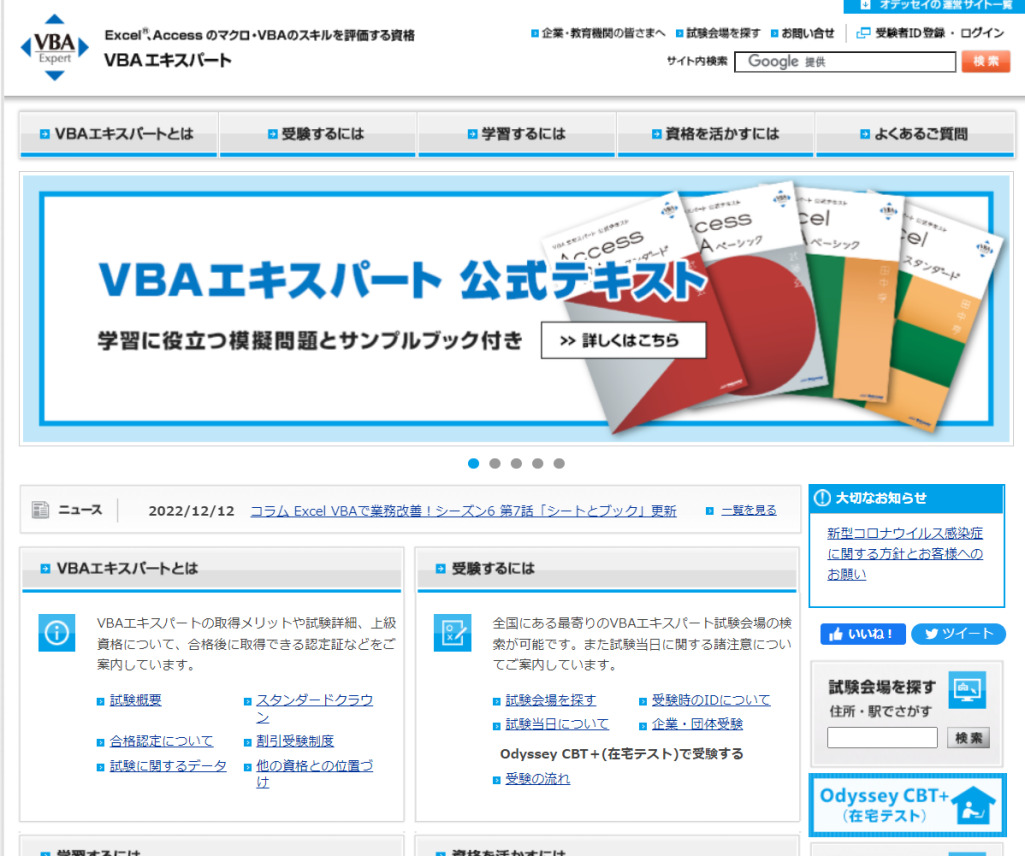Open the blue info icon under VBAエキスパートとは
This screenshot has height=856, width=1025.
tap(57, 632)
